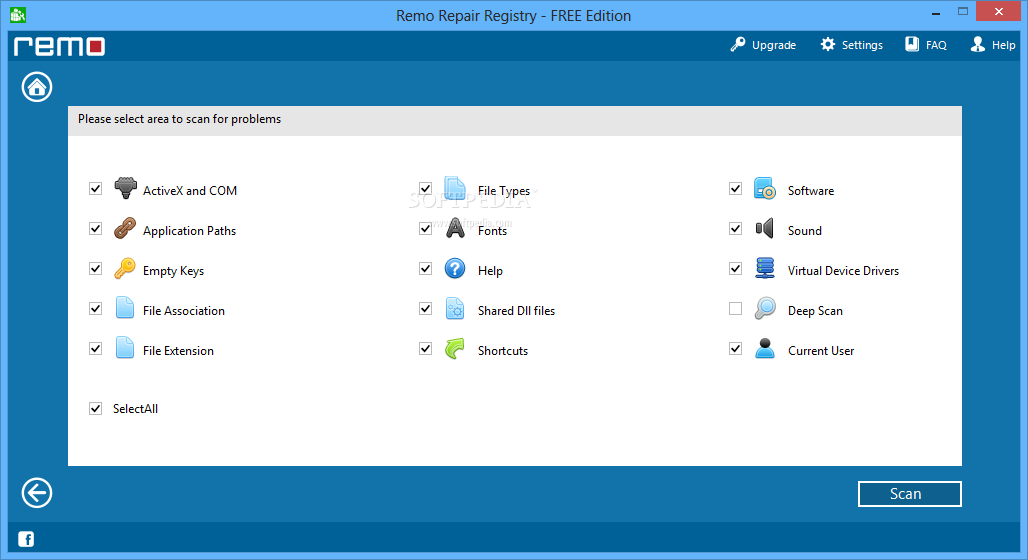Viewport: 1028px width, 560px height.
Task: Click the app icon in title bar
Action: 18,14
